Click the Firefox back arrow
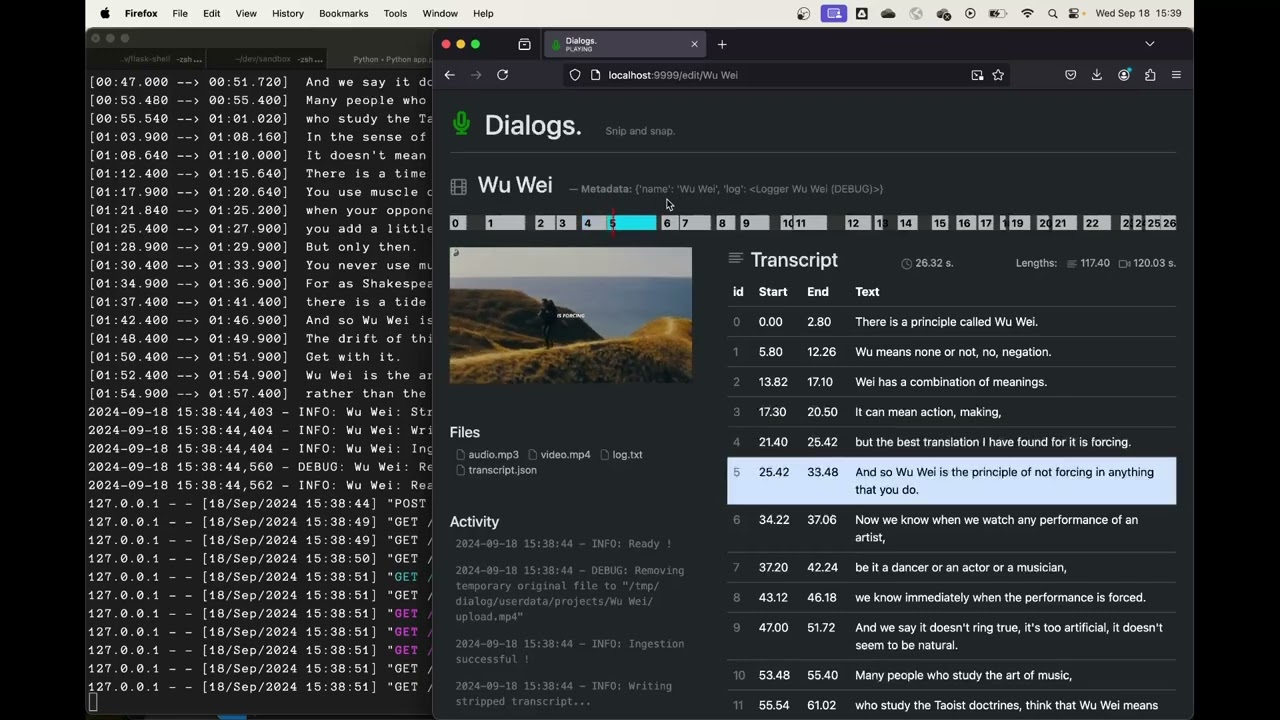This screenshot has width=1280, height=720. (x=450, y=75)
